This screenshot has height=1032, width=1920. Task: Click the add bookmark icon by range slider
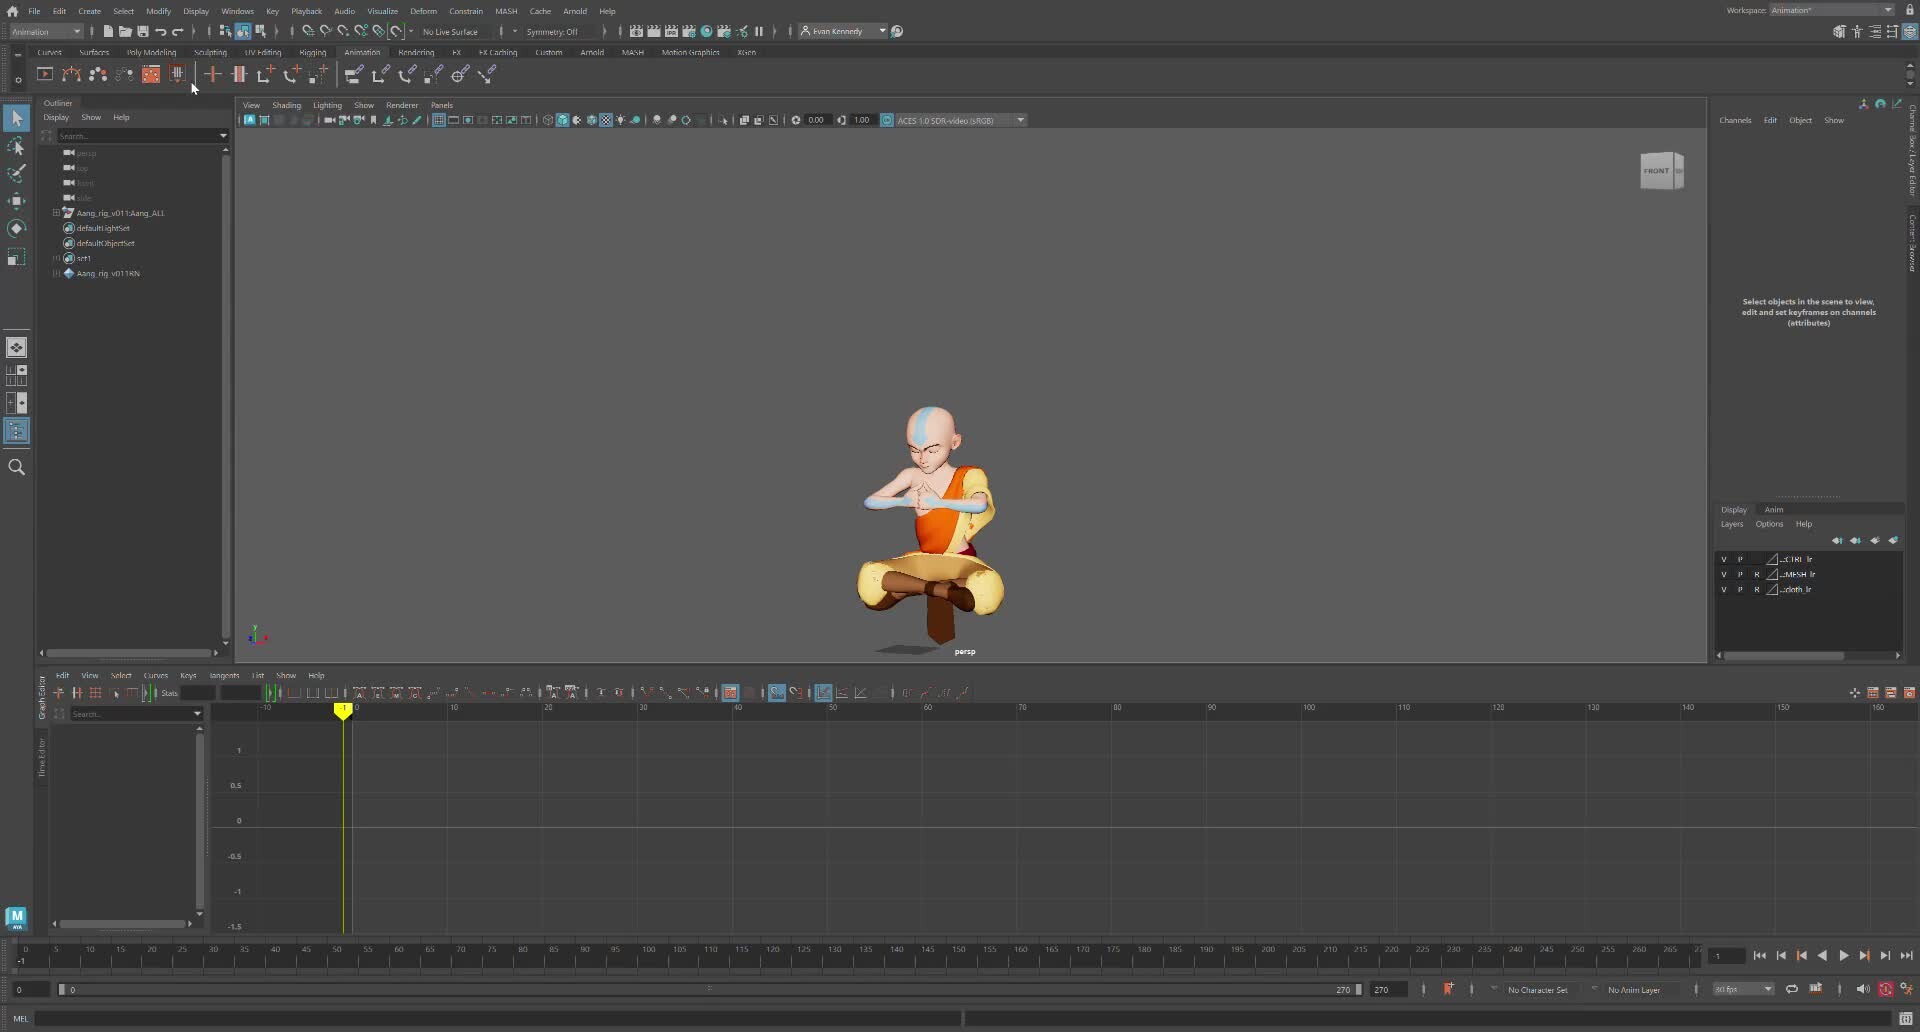[x=1448, y=989]
